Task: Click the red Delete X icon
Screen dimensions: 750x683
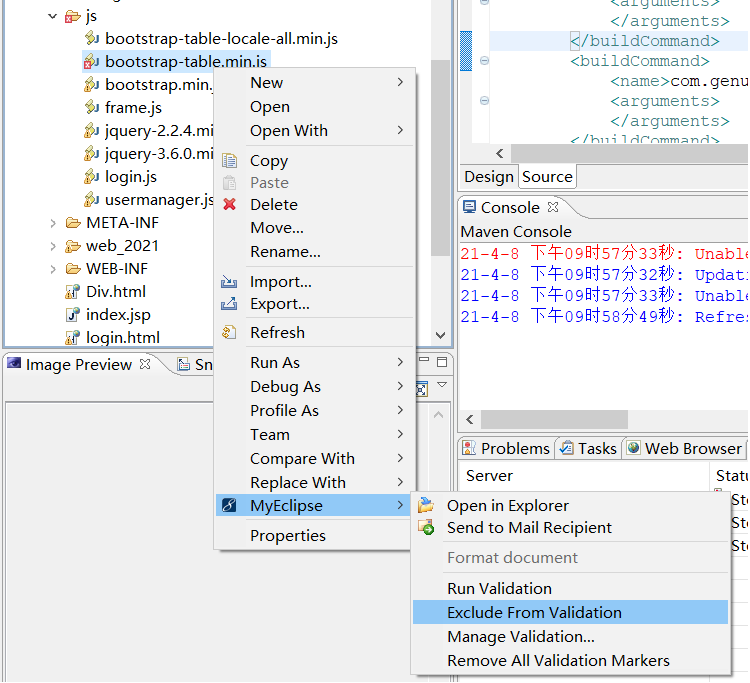Action: (230, 204)
